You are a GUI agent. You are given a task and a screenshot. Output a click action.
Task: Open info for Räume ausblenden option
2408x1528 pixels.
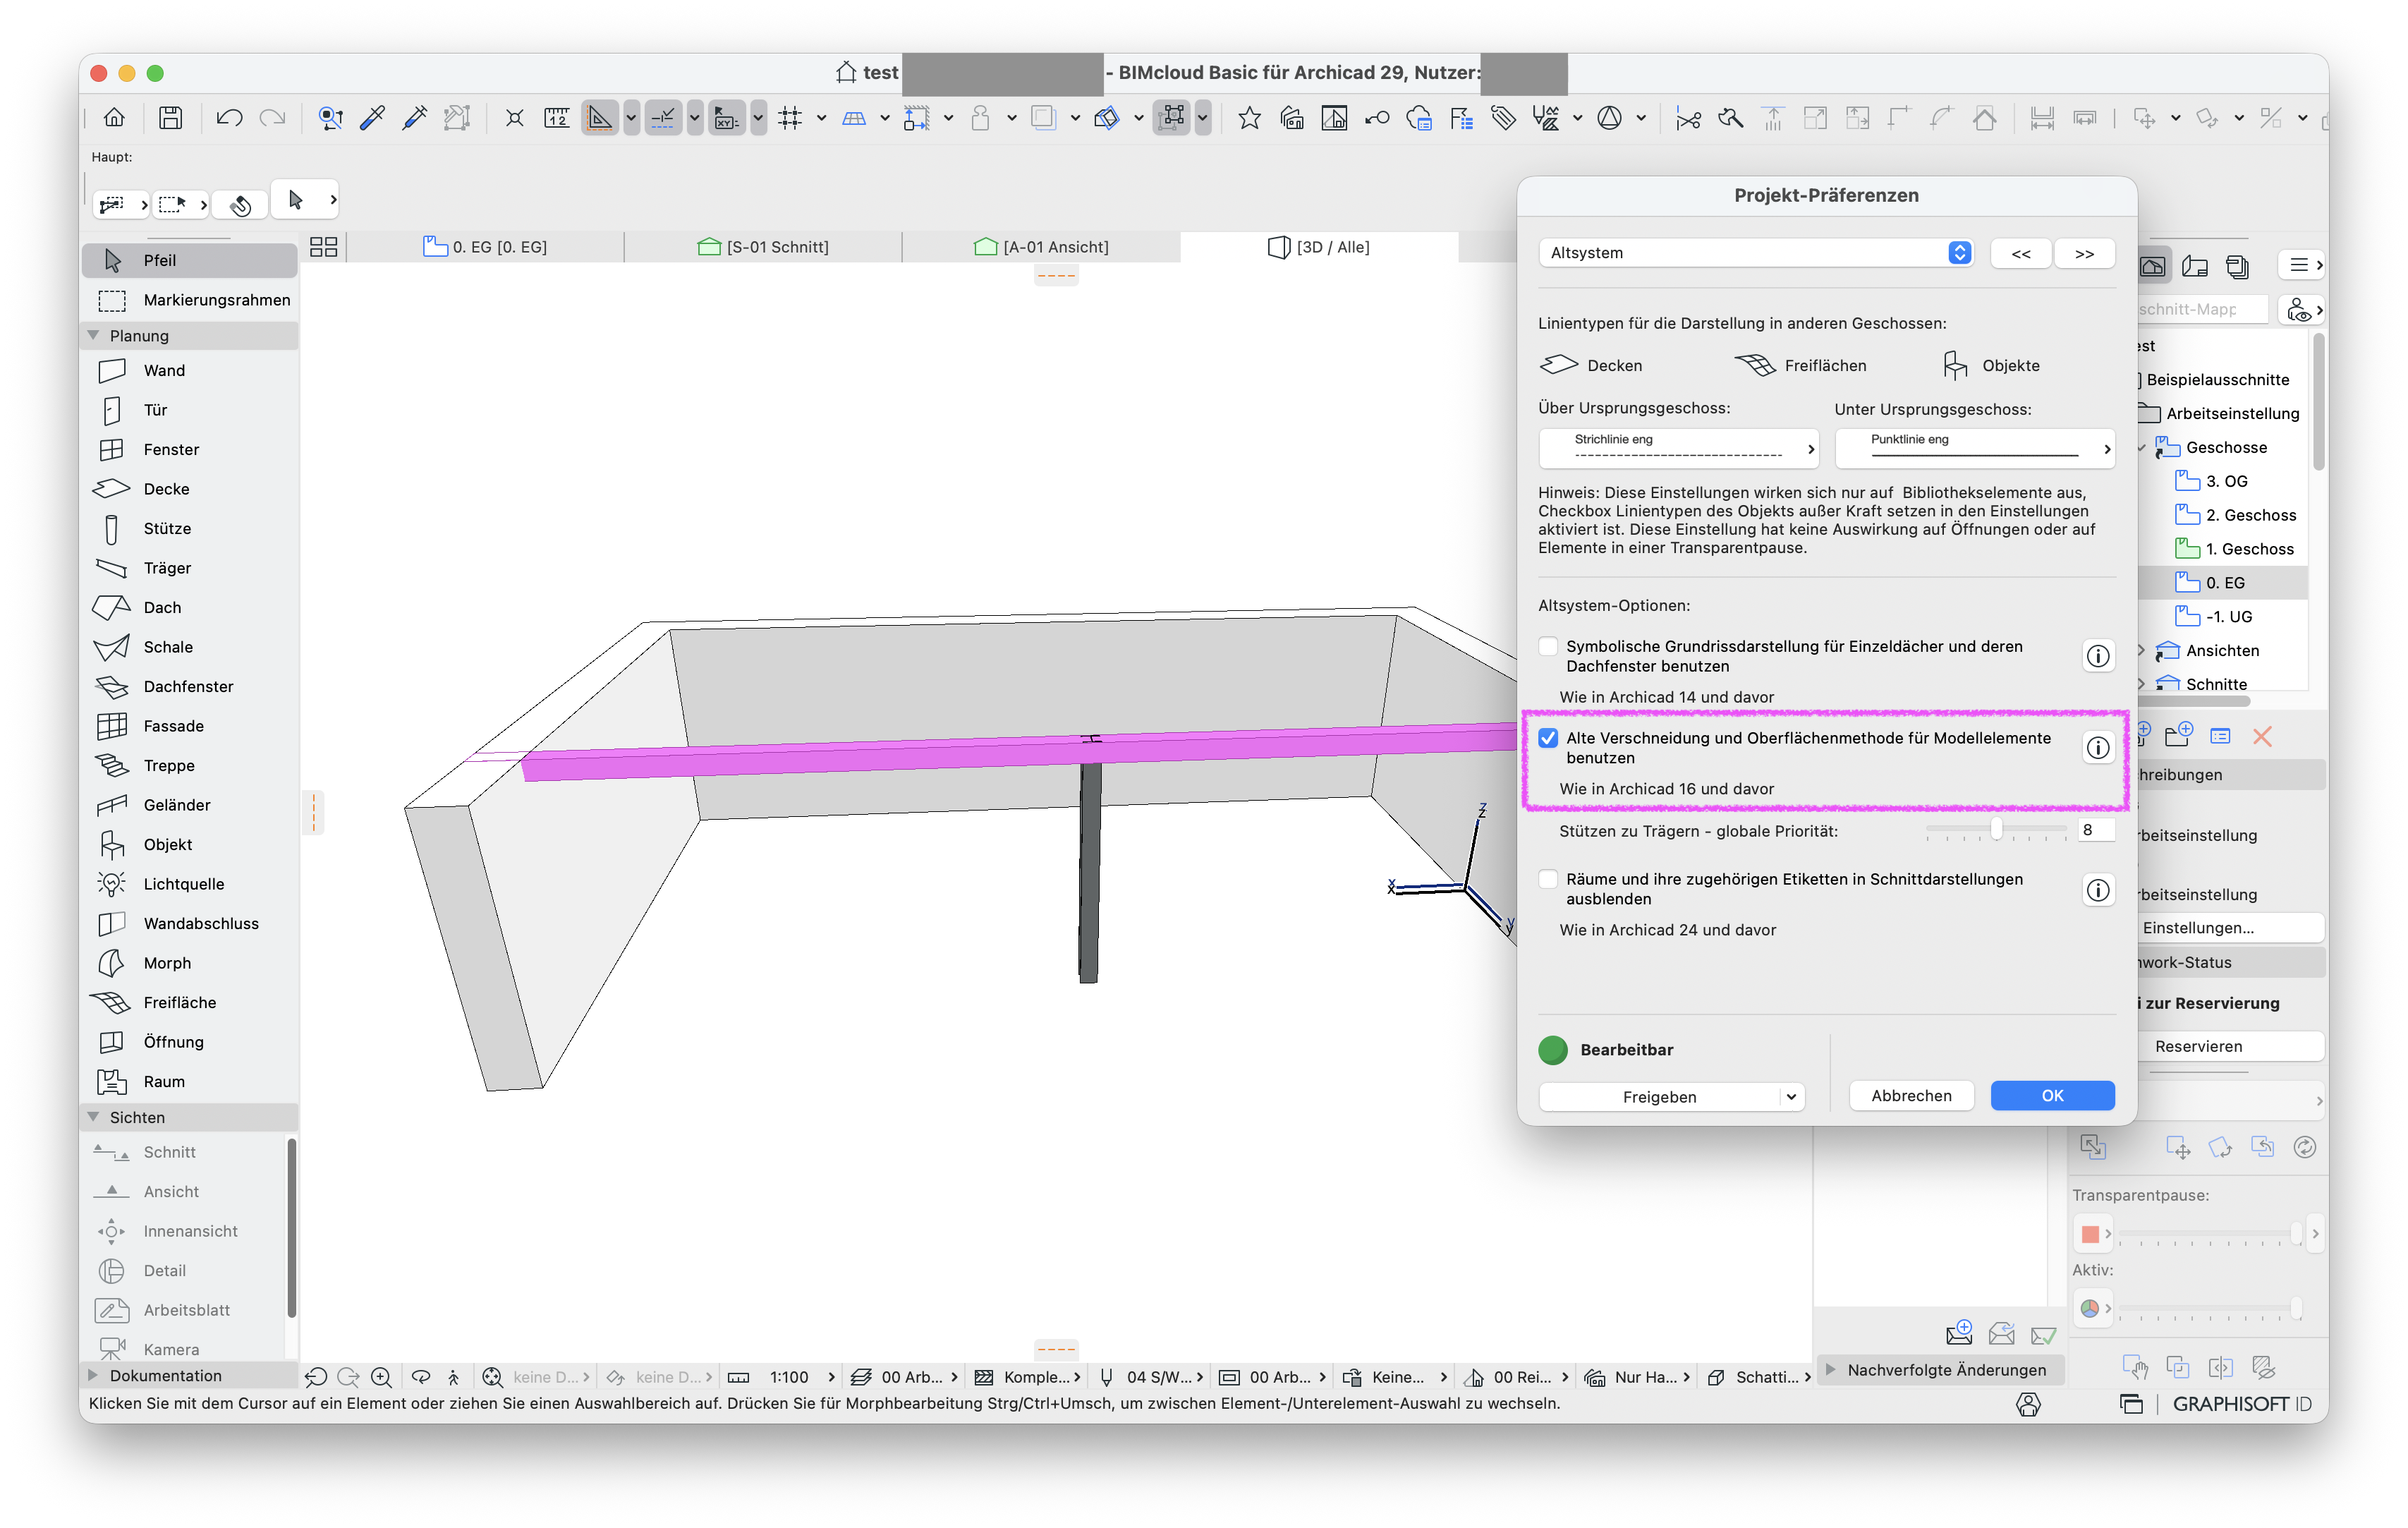[2098, 890]
